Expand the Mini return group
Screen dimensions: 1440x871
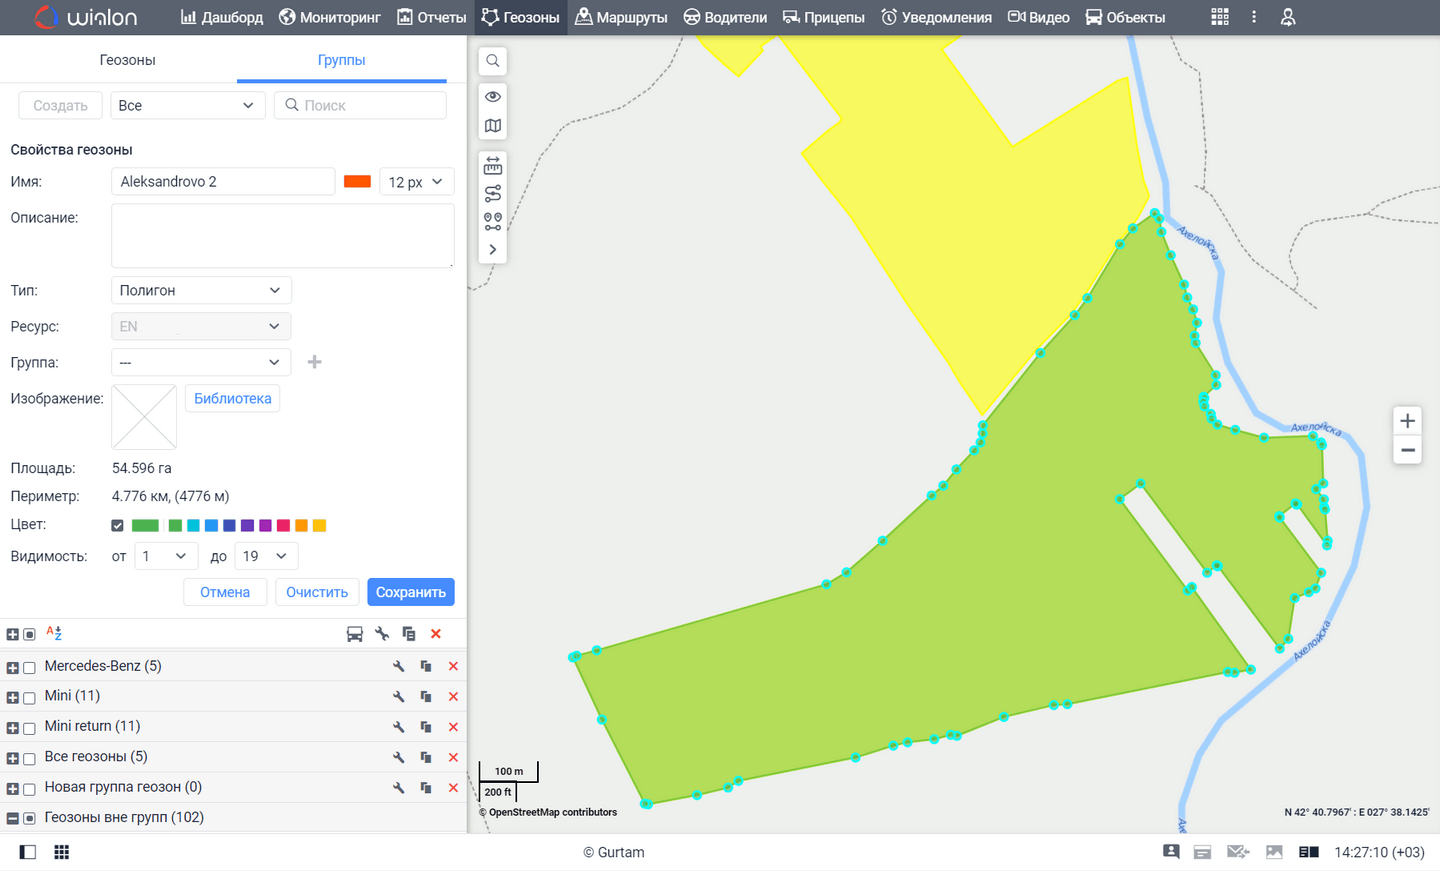pyautogui.click(x=13, y=728)
